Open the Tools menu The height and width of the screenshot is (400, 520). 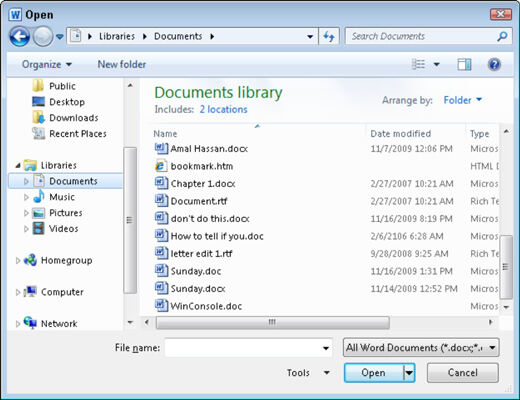coord(308,373)
